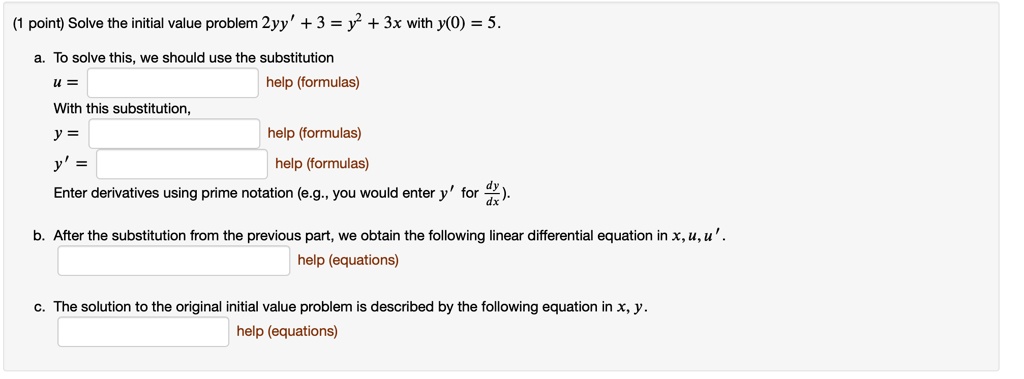This screenshot has height=379, width=1024.
Task: Click the 'y' =' label before third field
Action: tap(70, 164)
